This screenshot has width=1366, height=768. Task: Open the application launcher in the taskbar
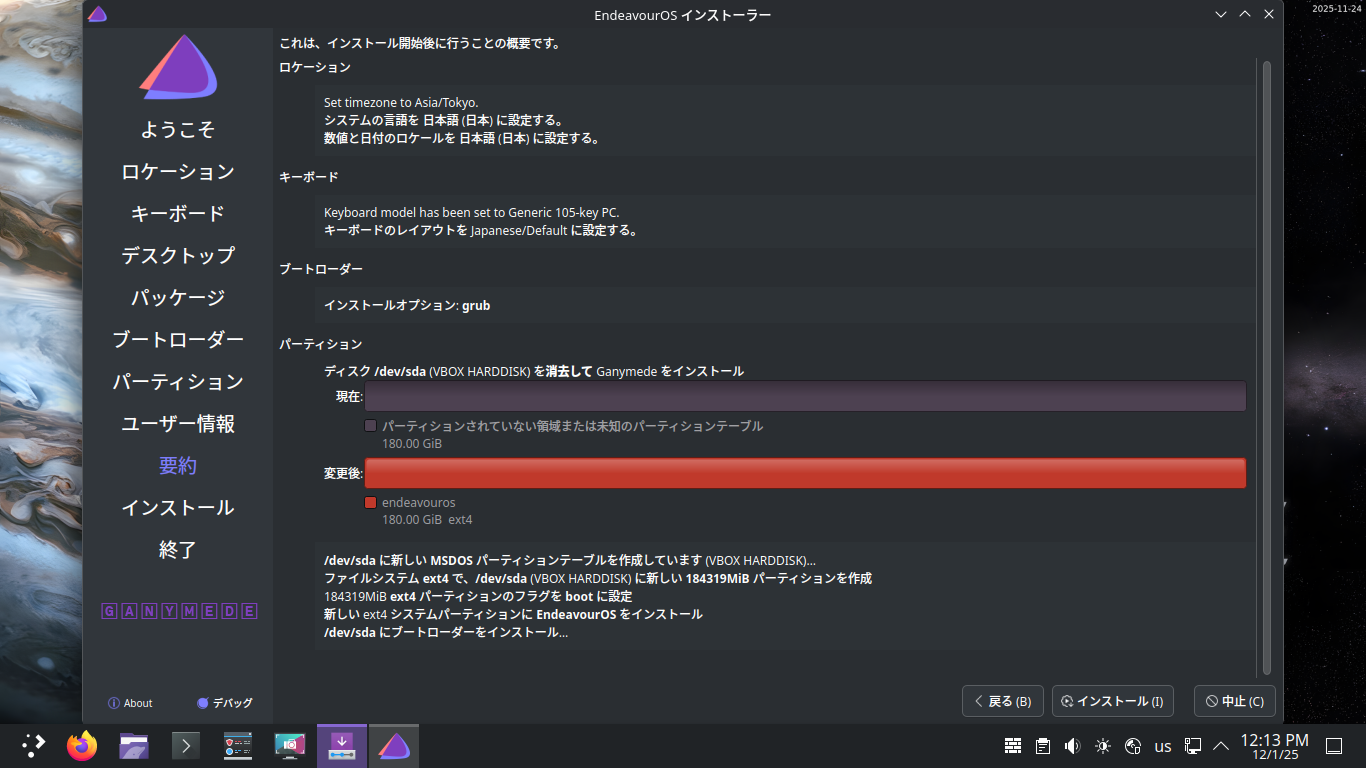tap(34, 746)
